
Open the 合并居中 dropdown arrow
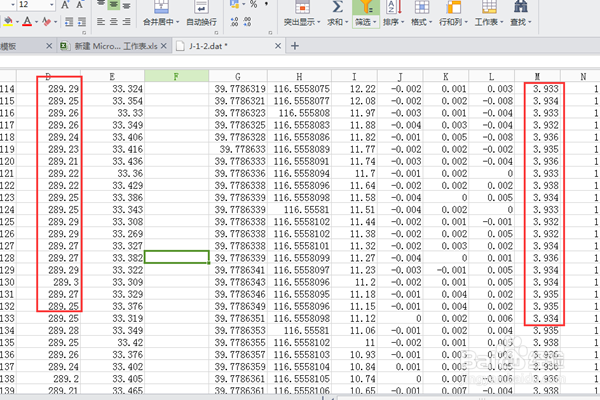[x=178, y=22]
